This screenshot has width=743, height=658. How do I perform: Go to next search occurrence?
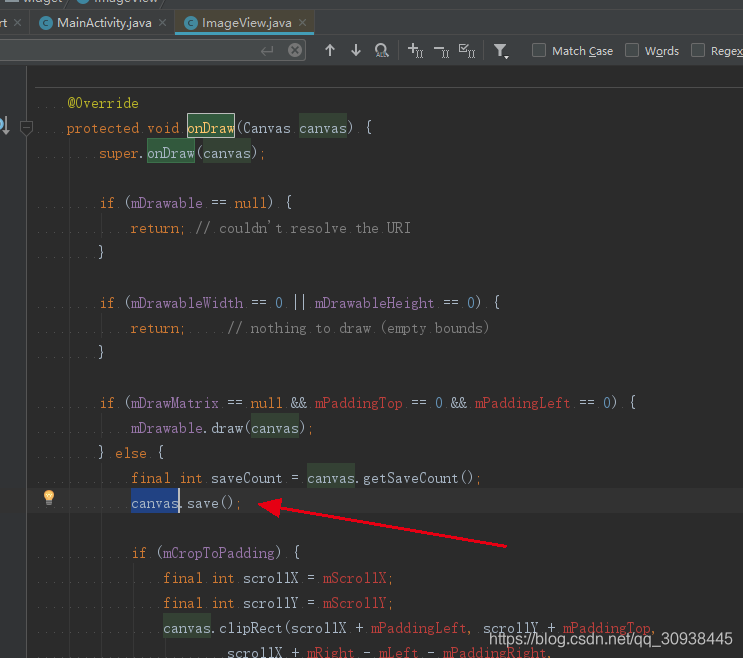[356, 50]
